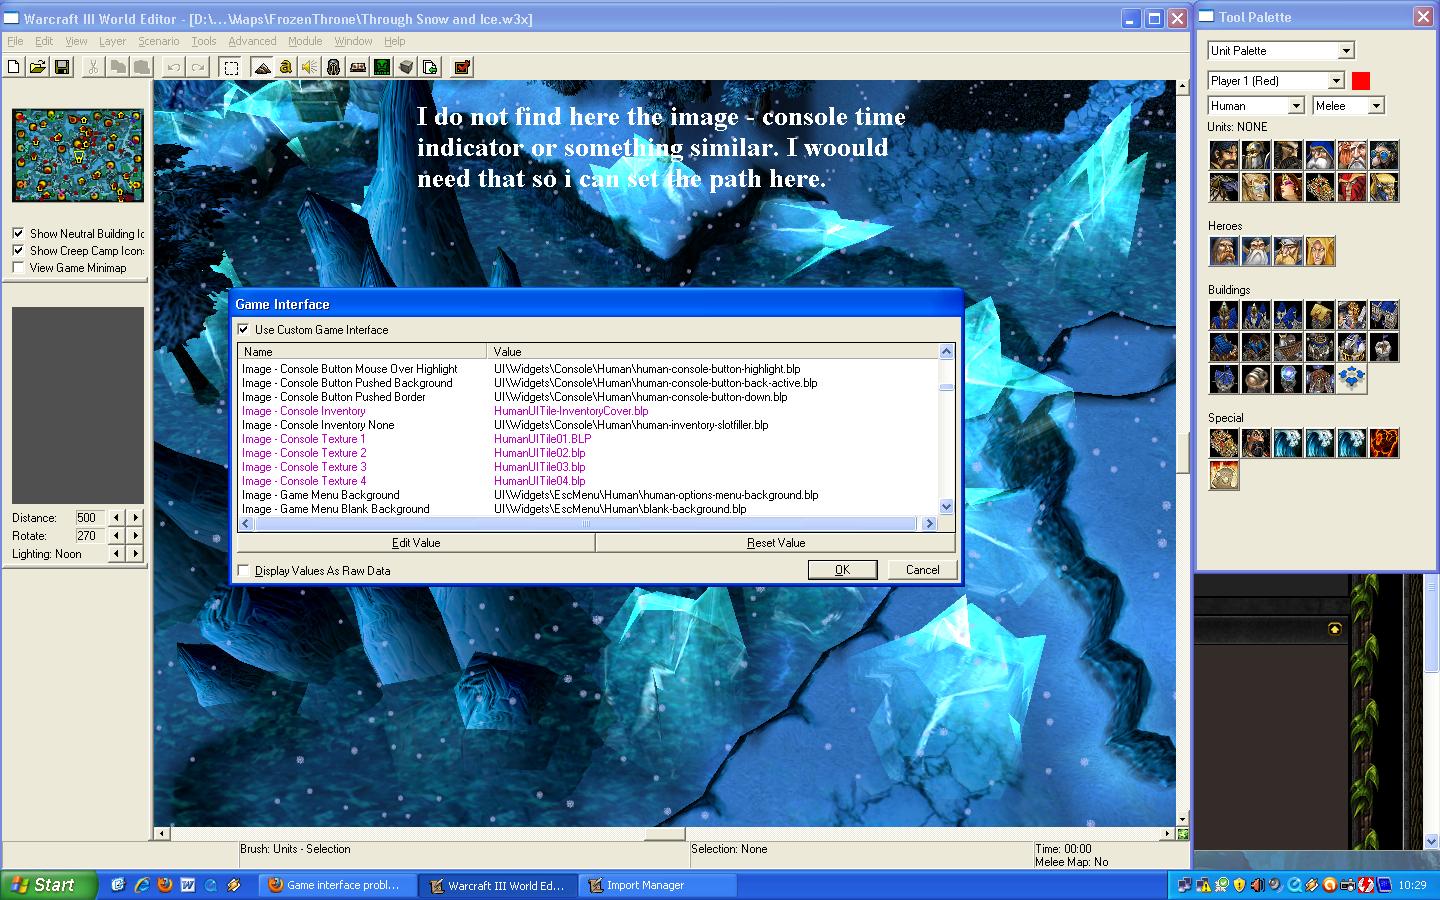This screenshot has height=900, width=1440.
Task: Expand the Unit Palette dropdown
Action: 1281,50
